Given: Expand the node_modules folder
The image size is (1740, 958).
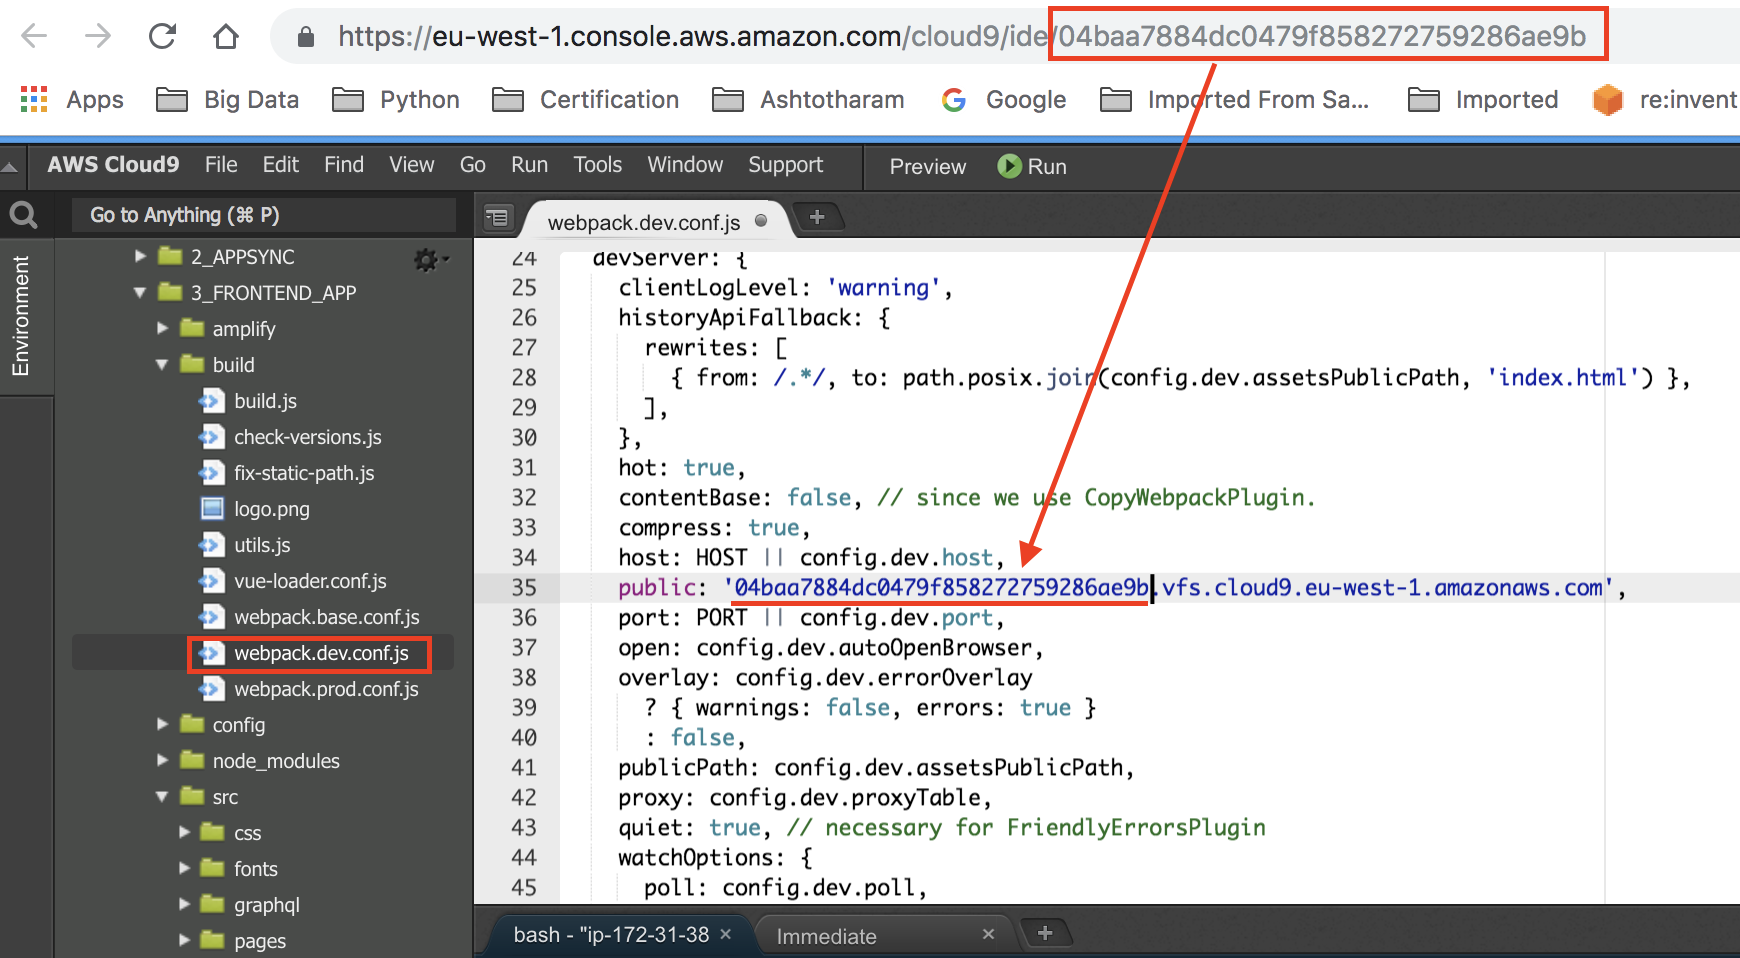Looking at the screenshot, I should pos(163,761).
